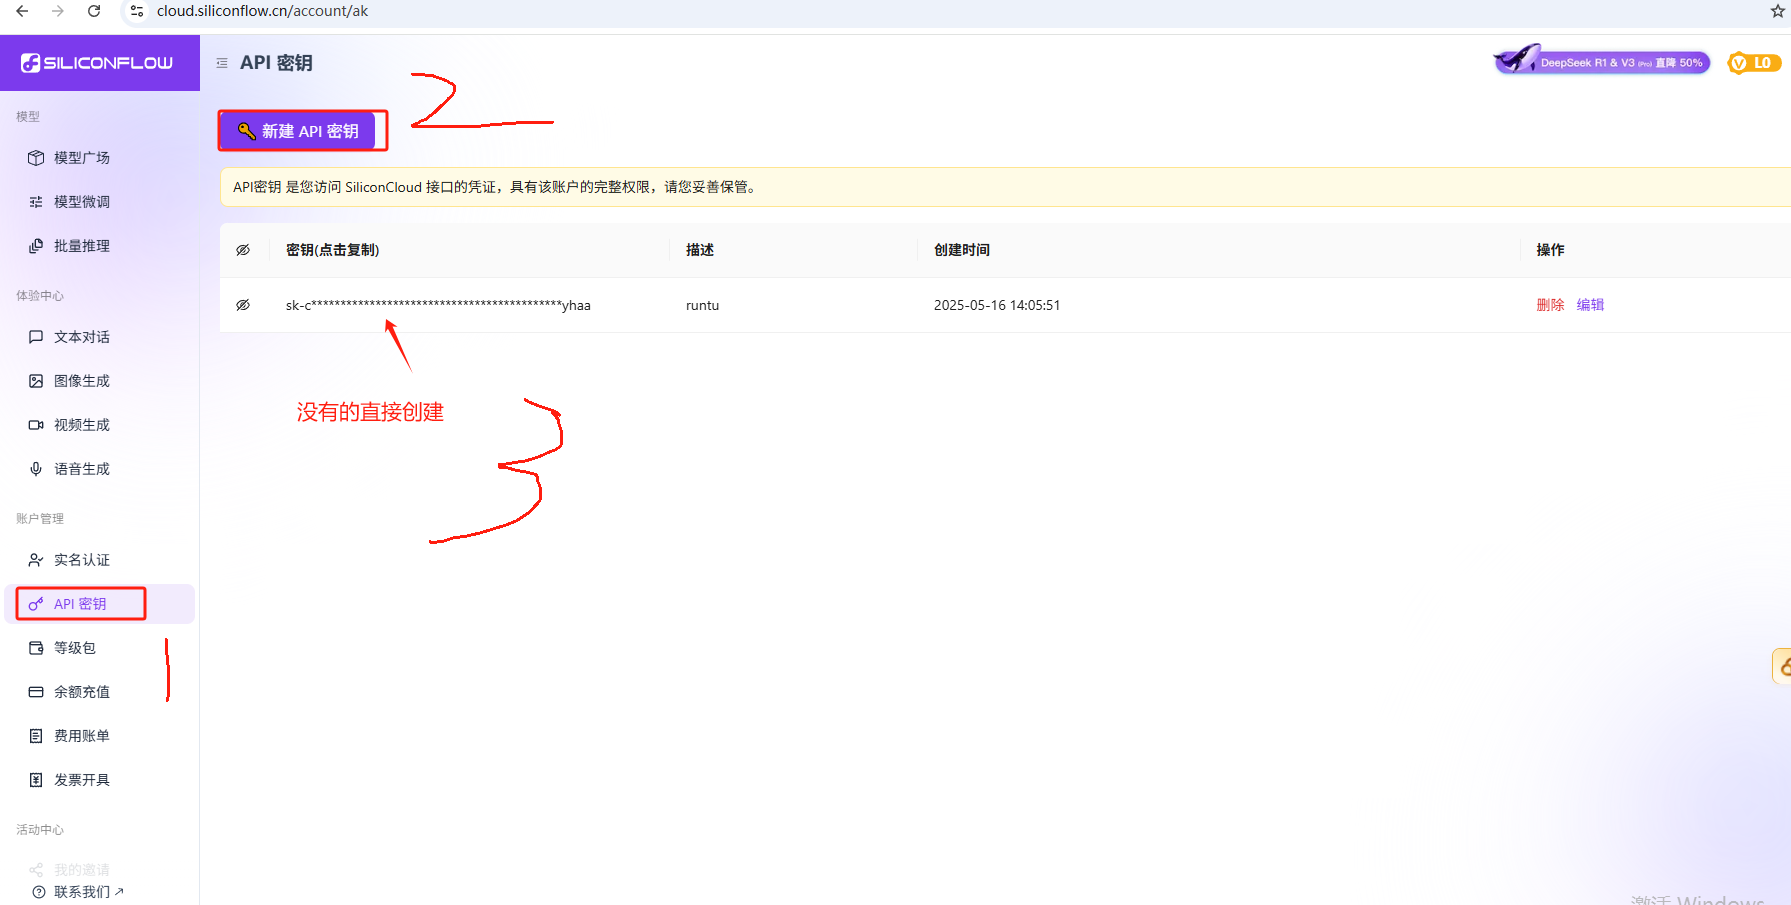The height and width of the screenshot is (905, 1791).
Task: Click the browser back arrow
Action: pos(22,11)
